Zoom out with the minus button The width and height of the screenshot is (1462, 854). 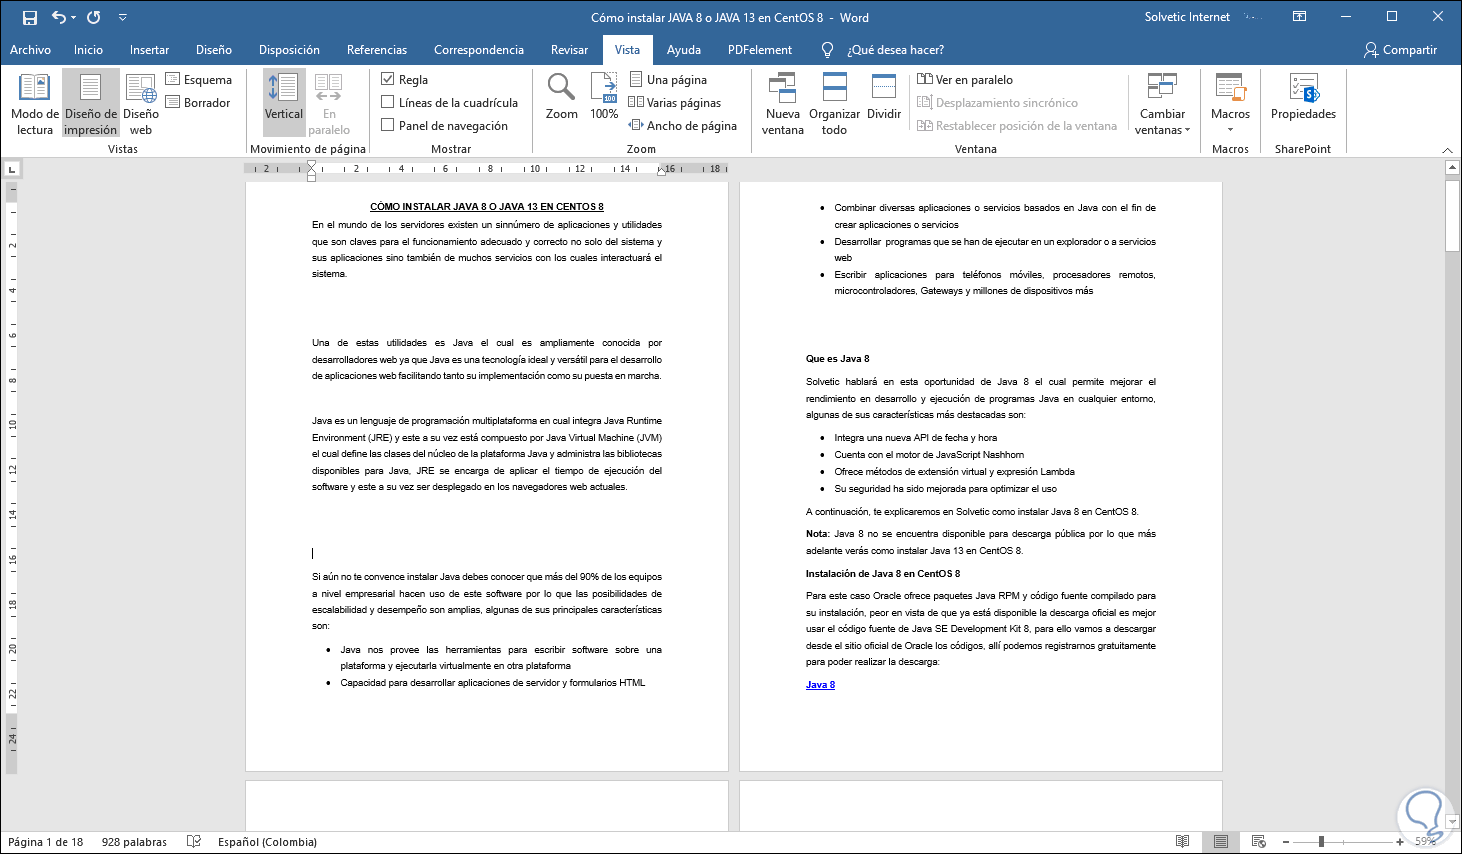(1286, 842)
